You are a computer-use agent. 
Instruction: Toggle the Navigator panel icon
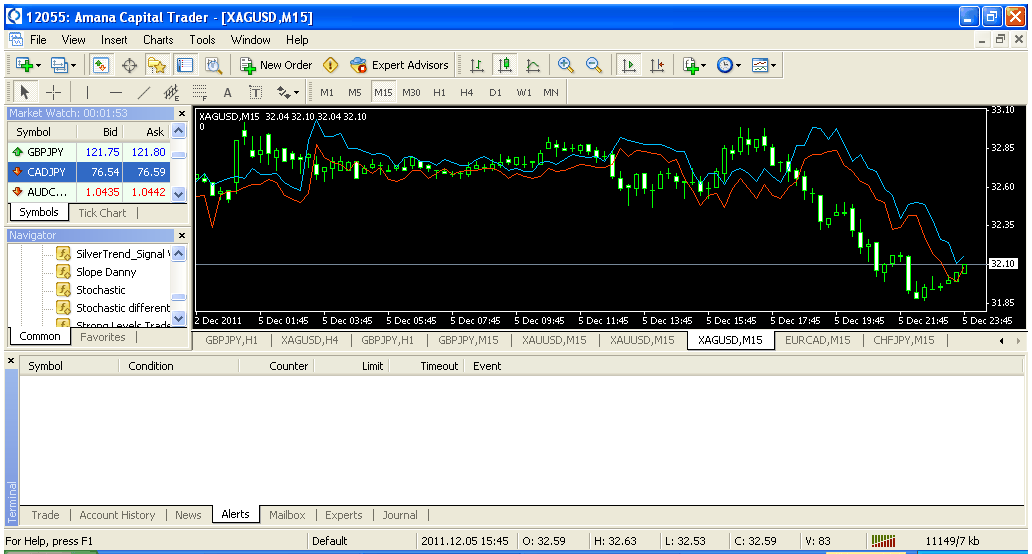[157, 65]
